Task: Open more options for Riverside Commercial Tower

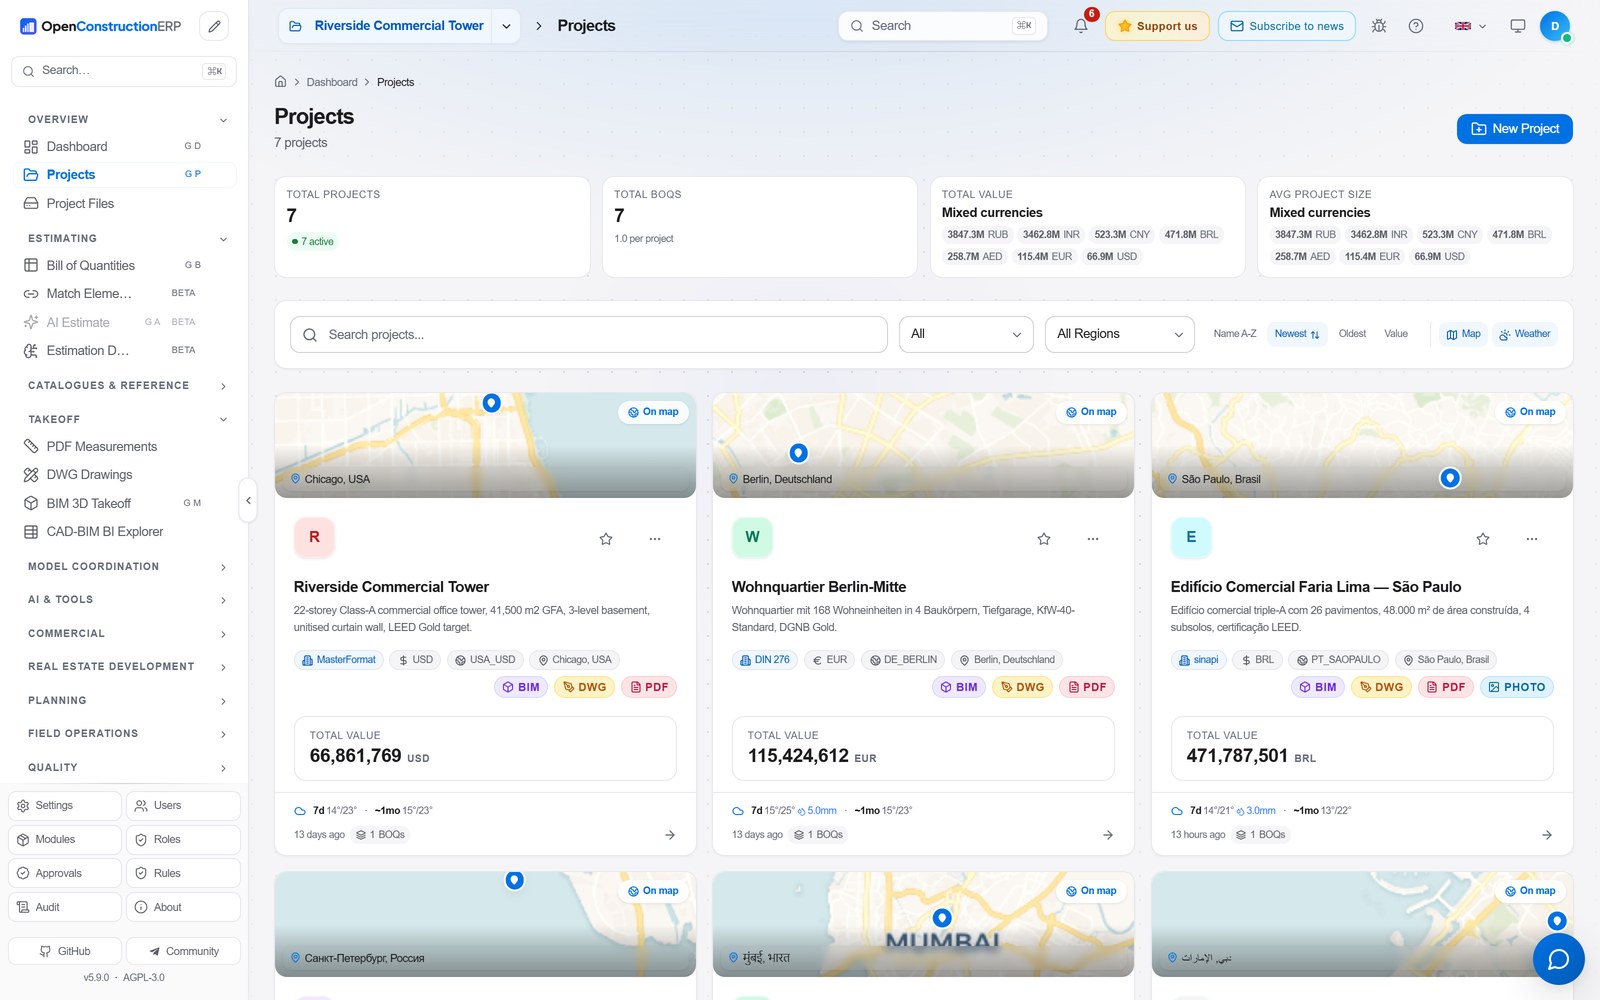Action: tap(655, 539)
